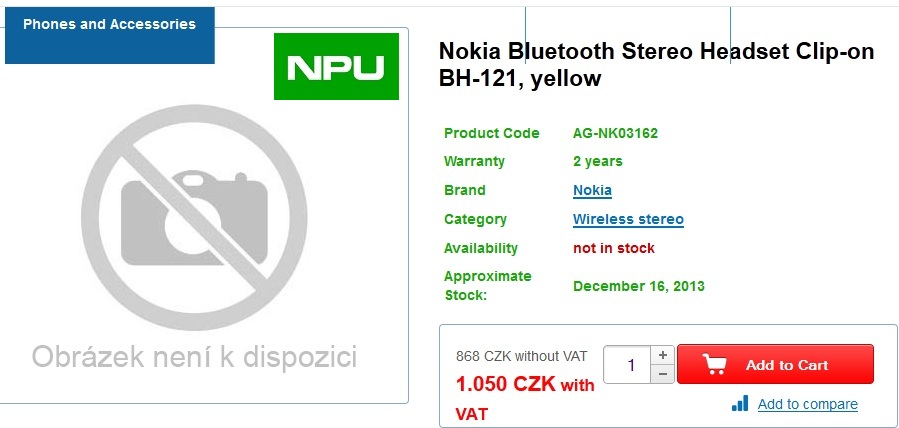Increase quantity with the plus stepper
The height and width of the screenshot is (428, 899).
(x=662, y=355)
